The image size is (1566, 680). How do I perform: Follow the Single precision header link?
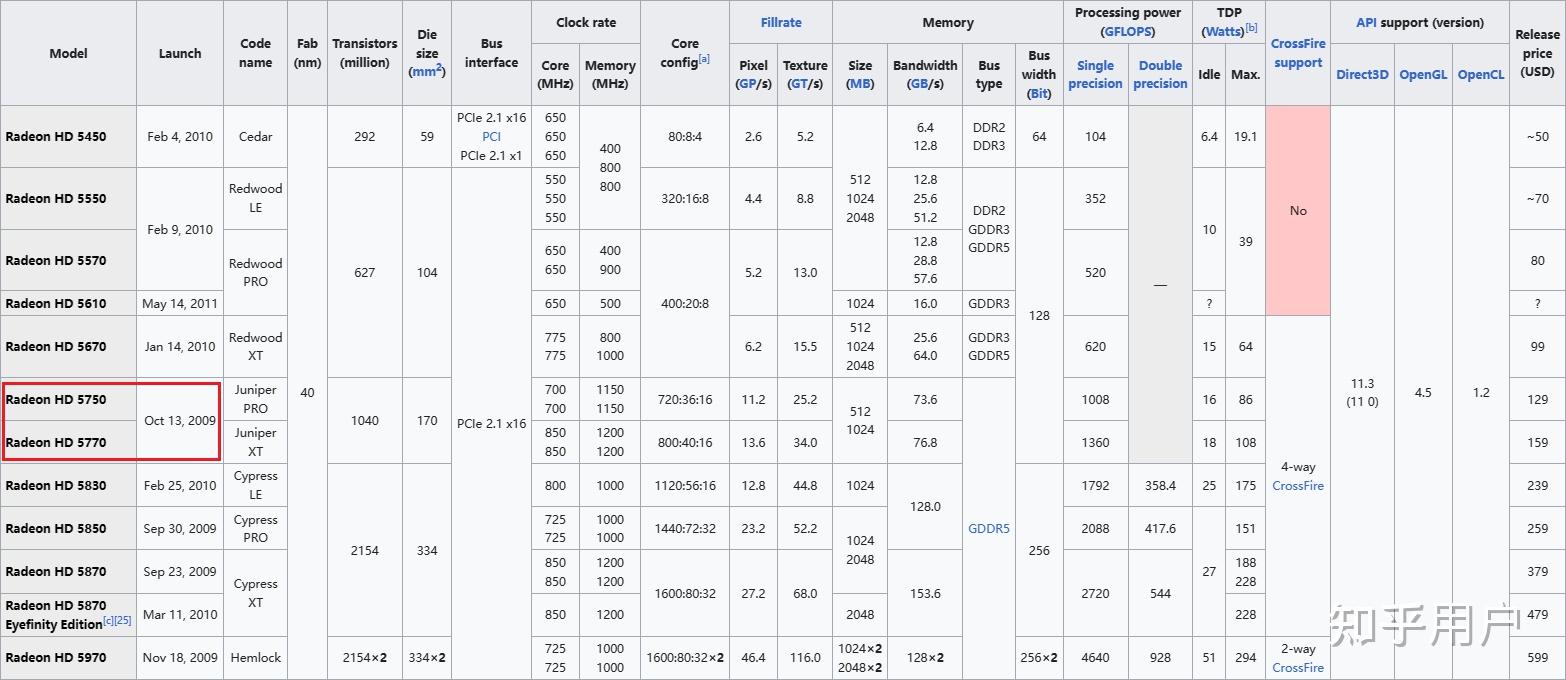click(x=1095, y=74)
